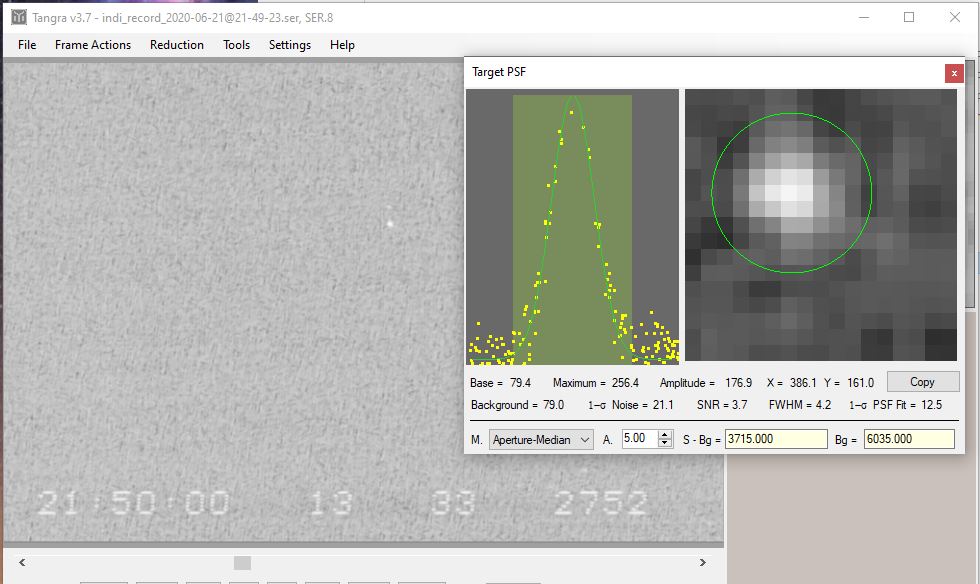Click the bright star in the video frame

coord(390,224)
